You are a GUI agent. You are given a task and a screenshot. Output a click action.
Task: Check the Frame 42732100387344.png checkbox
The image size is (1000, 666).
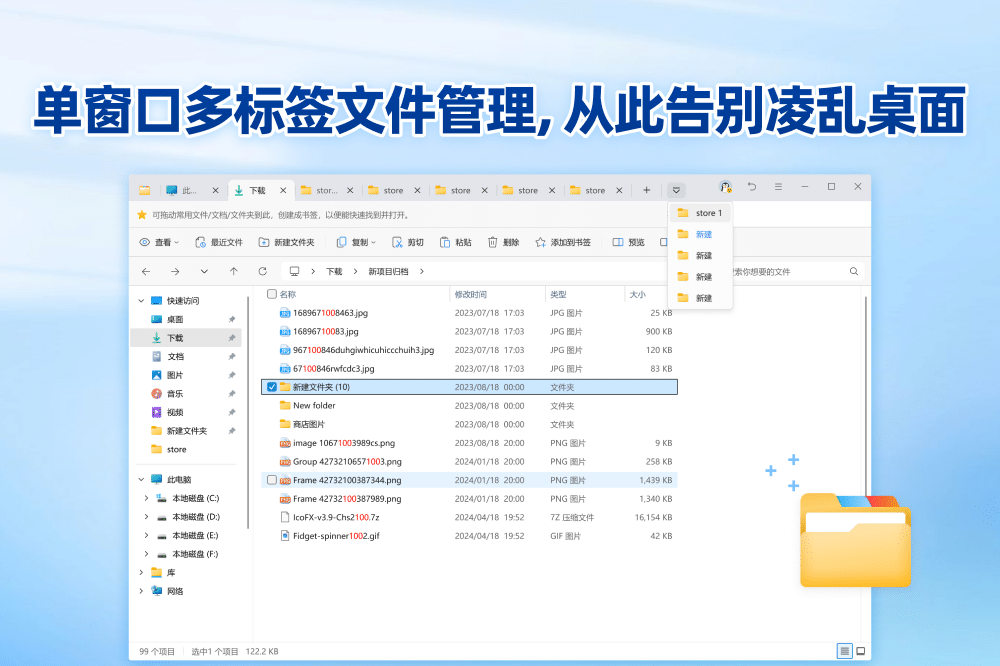(272, 480)
